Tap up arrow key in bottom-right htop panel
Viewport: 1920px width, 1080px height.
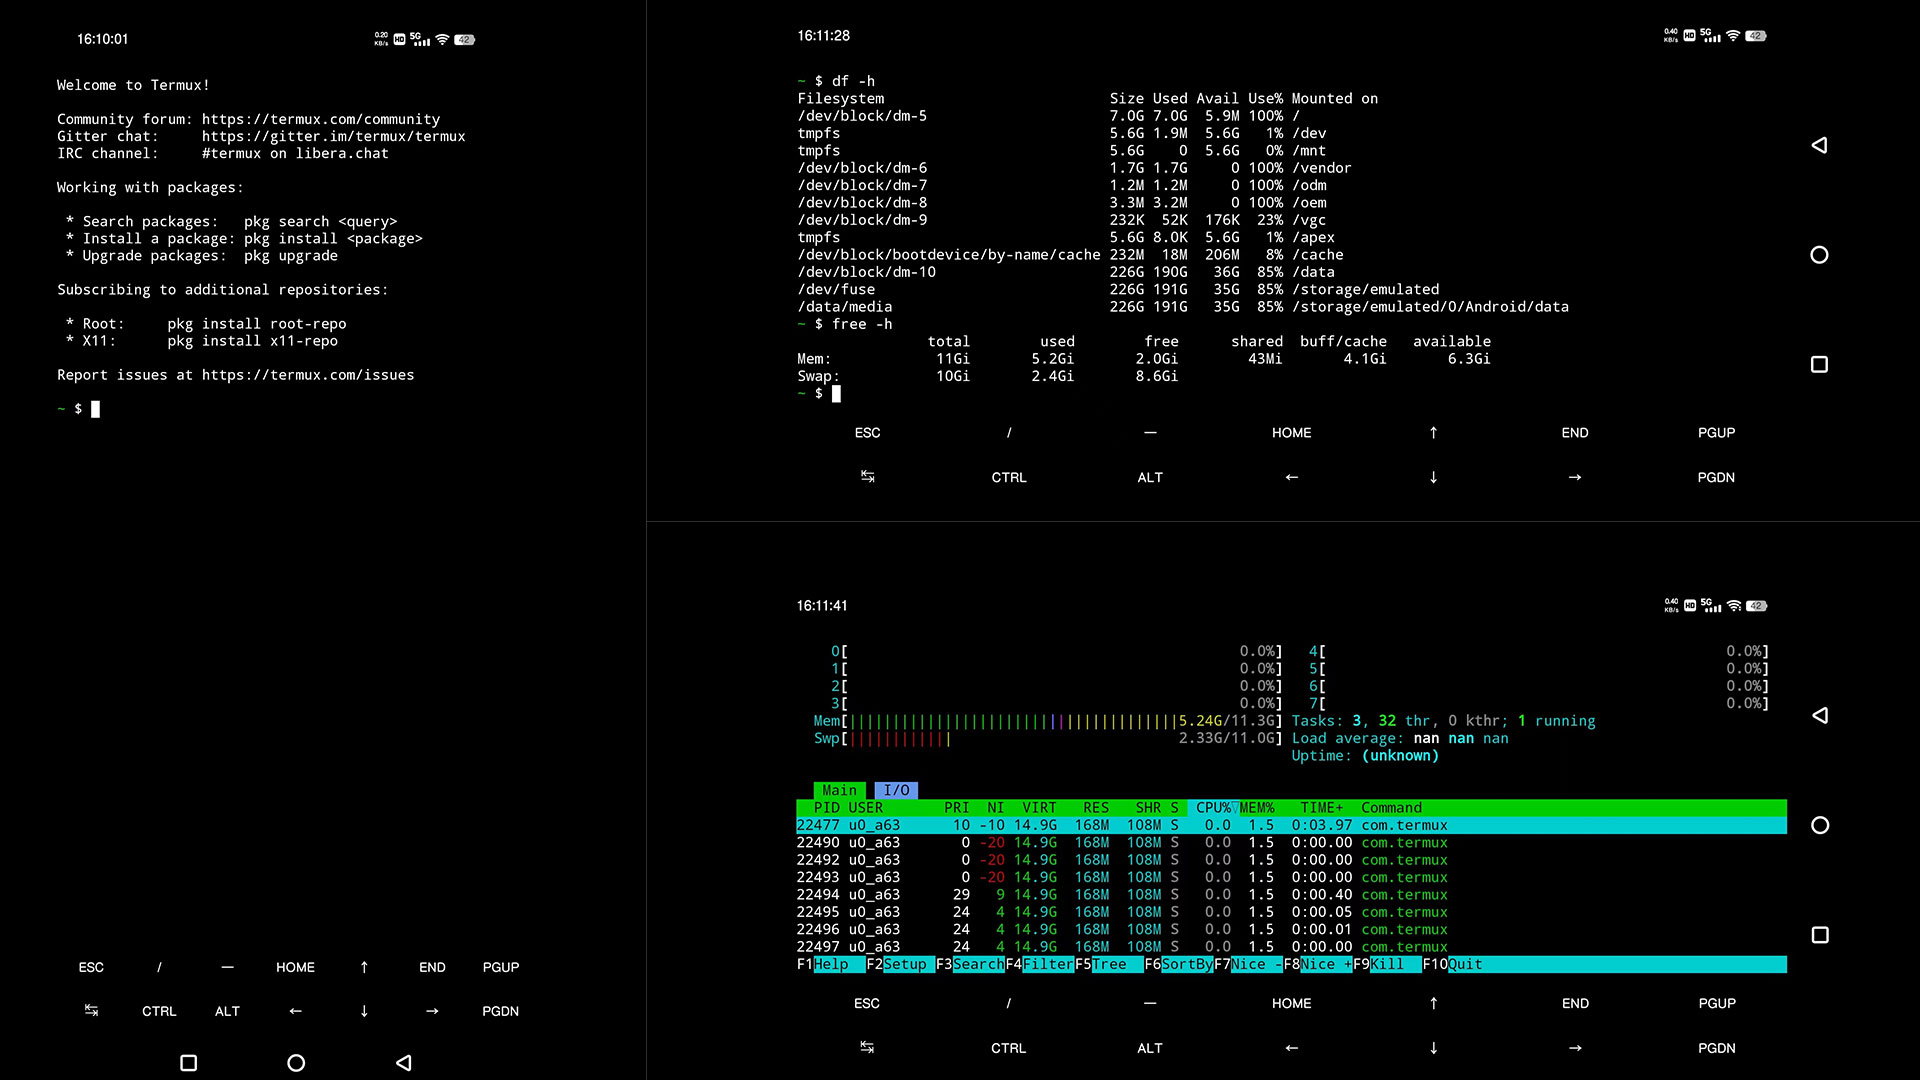point(1433,1003)
